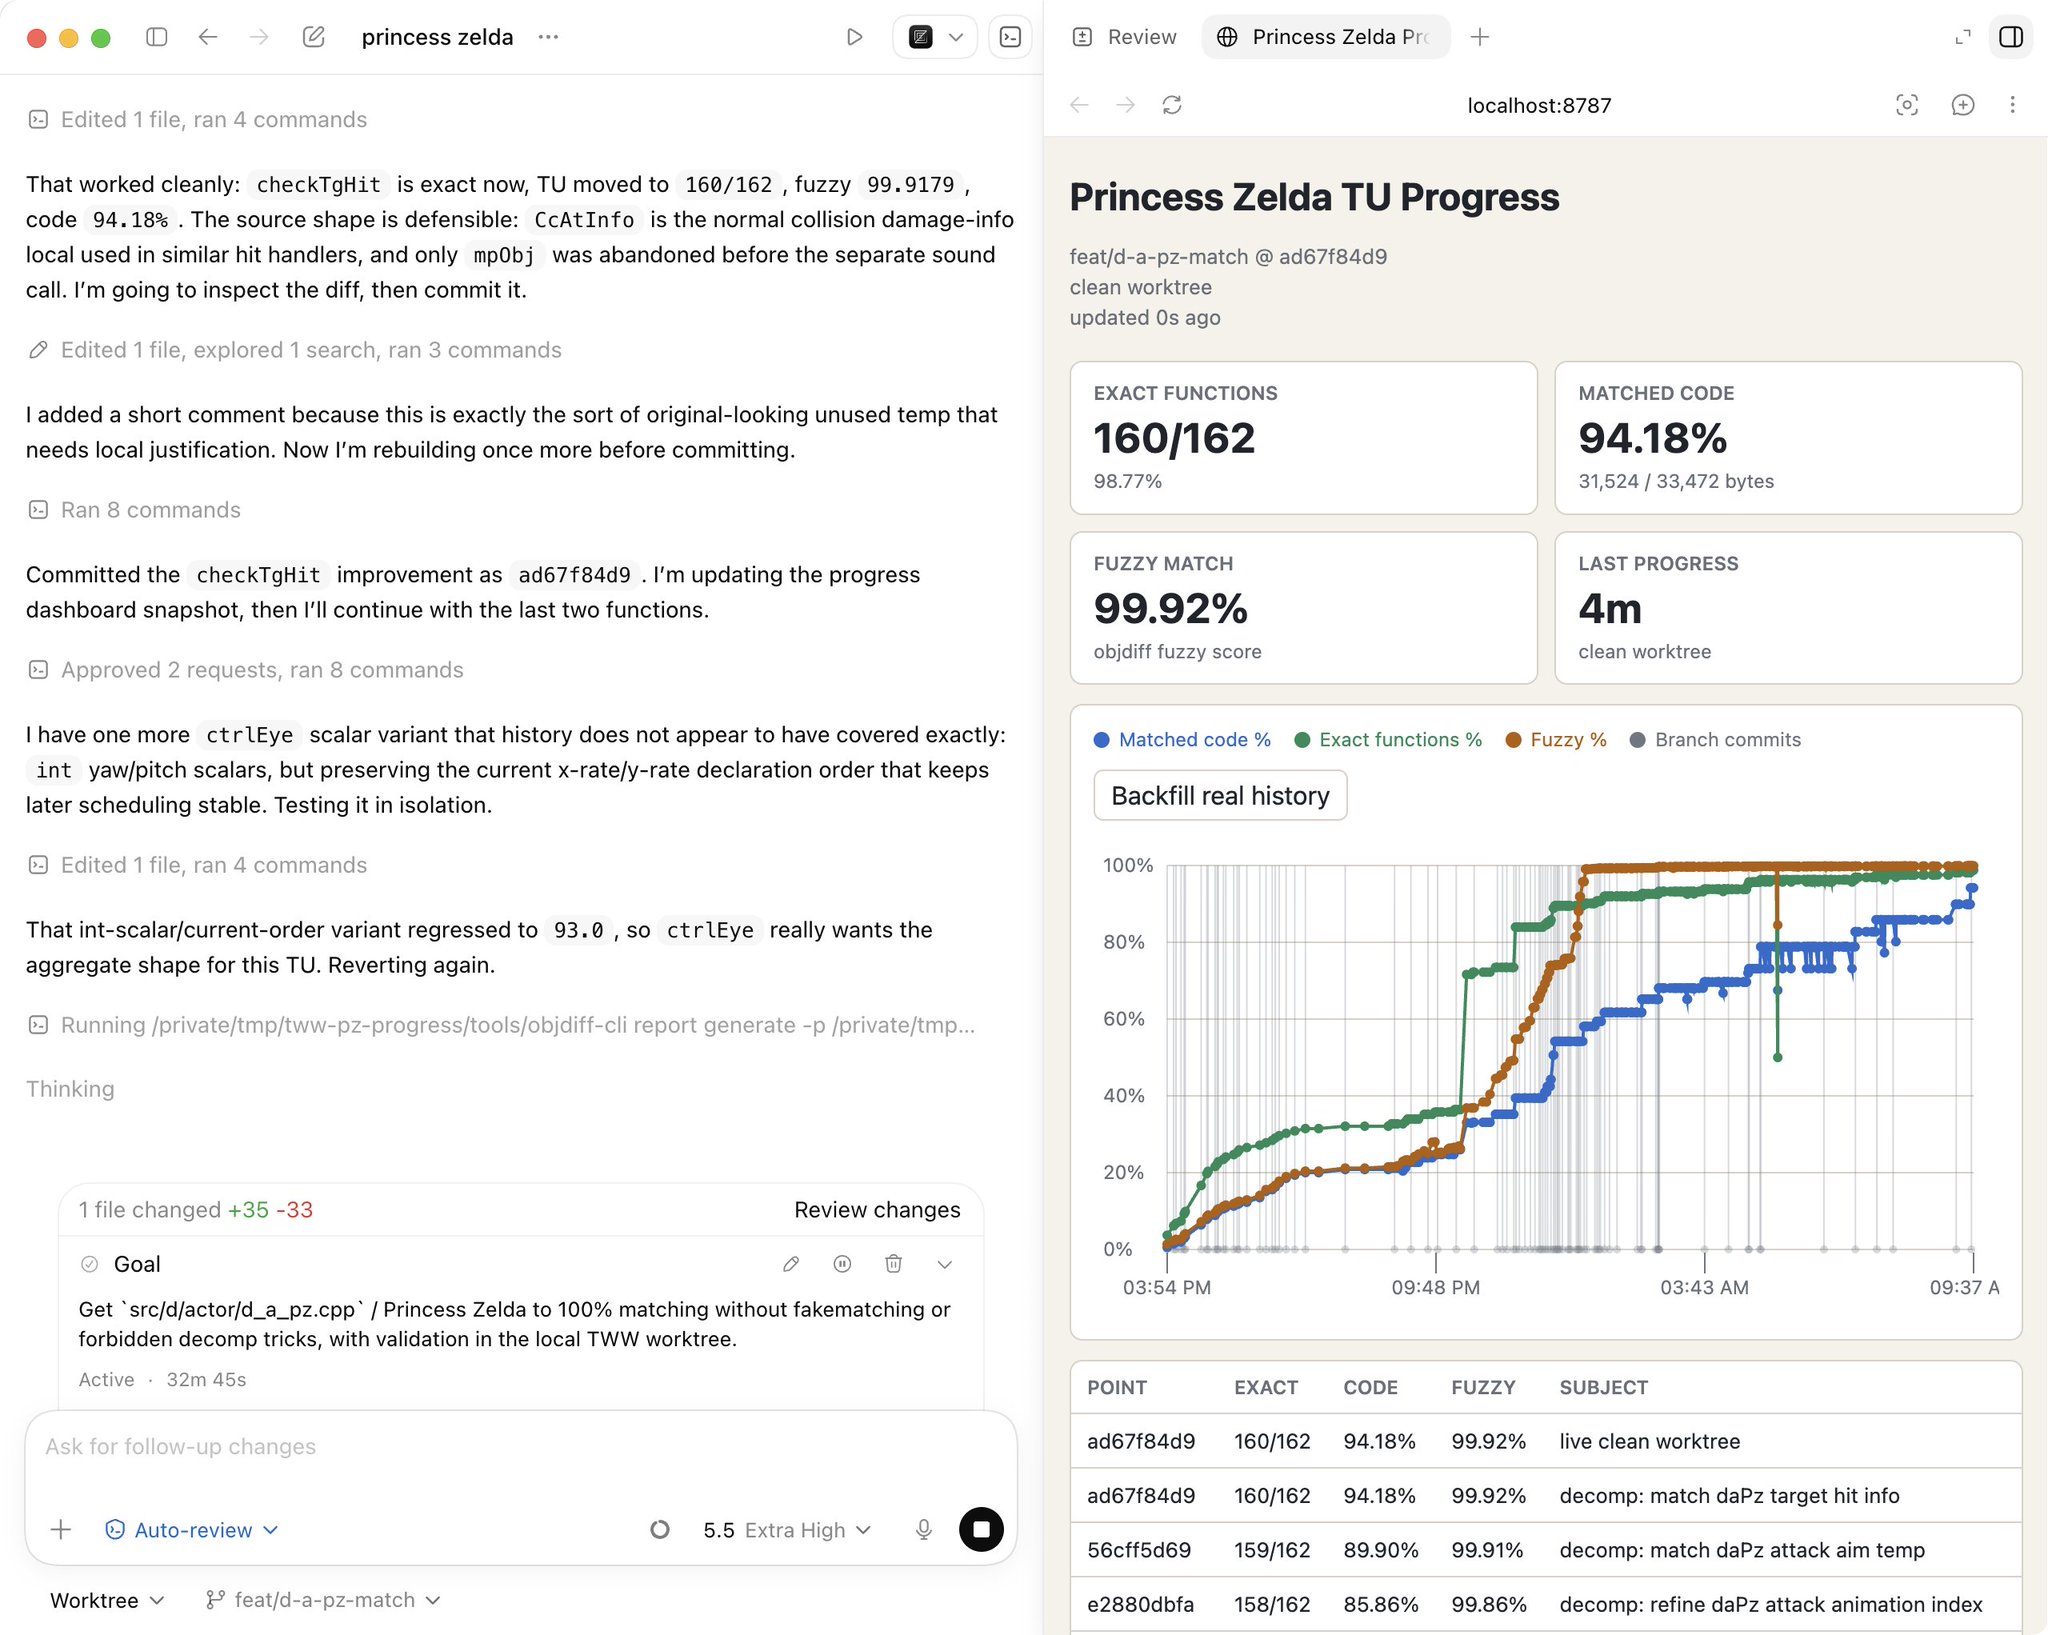
Task: Expand 'Edited 1 file, explored 1 search' entry
Action: [x=295, y=350]
